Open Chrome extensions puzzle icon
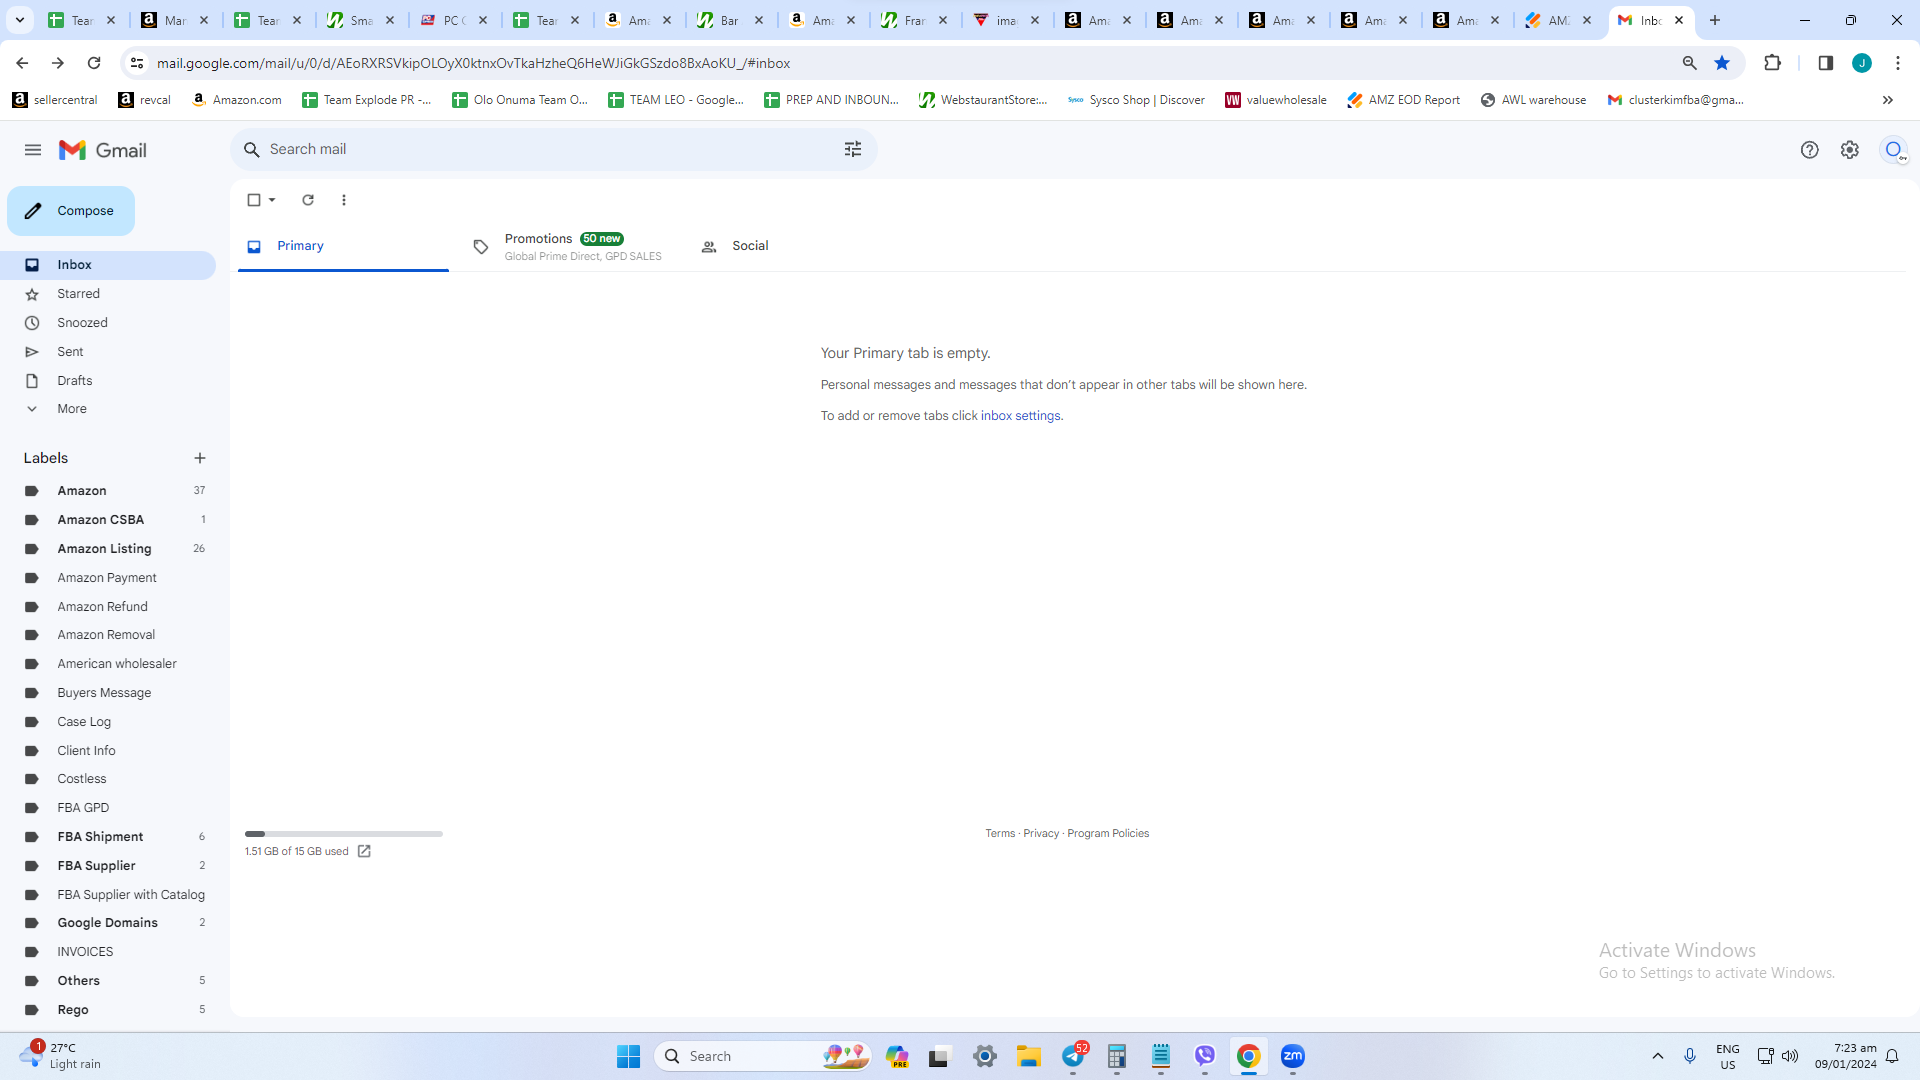The image size is (1920, 1080). tap(1772, 63)
